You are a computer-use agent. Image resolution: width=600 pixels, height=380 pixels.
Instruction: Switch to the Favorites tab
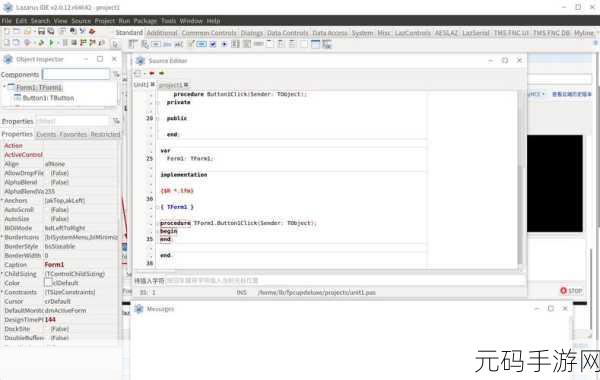click(73, 134)
